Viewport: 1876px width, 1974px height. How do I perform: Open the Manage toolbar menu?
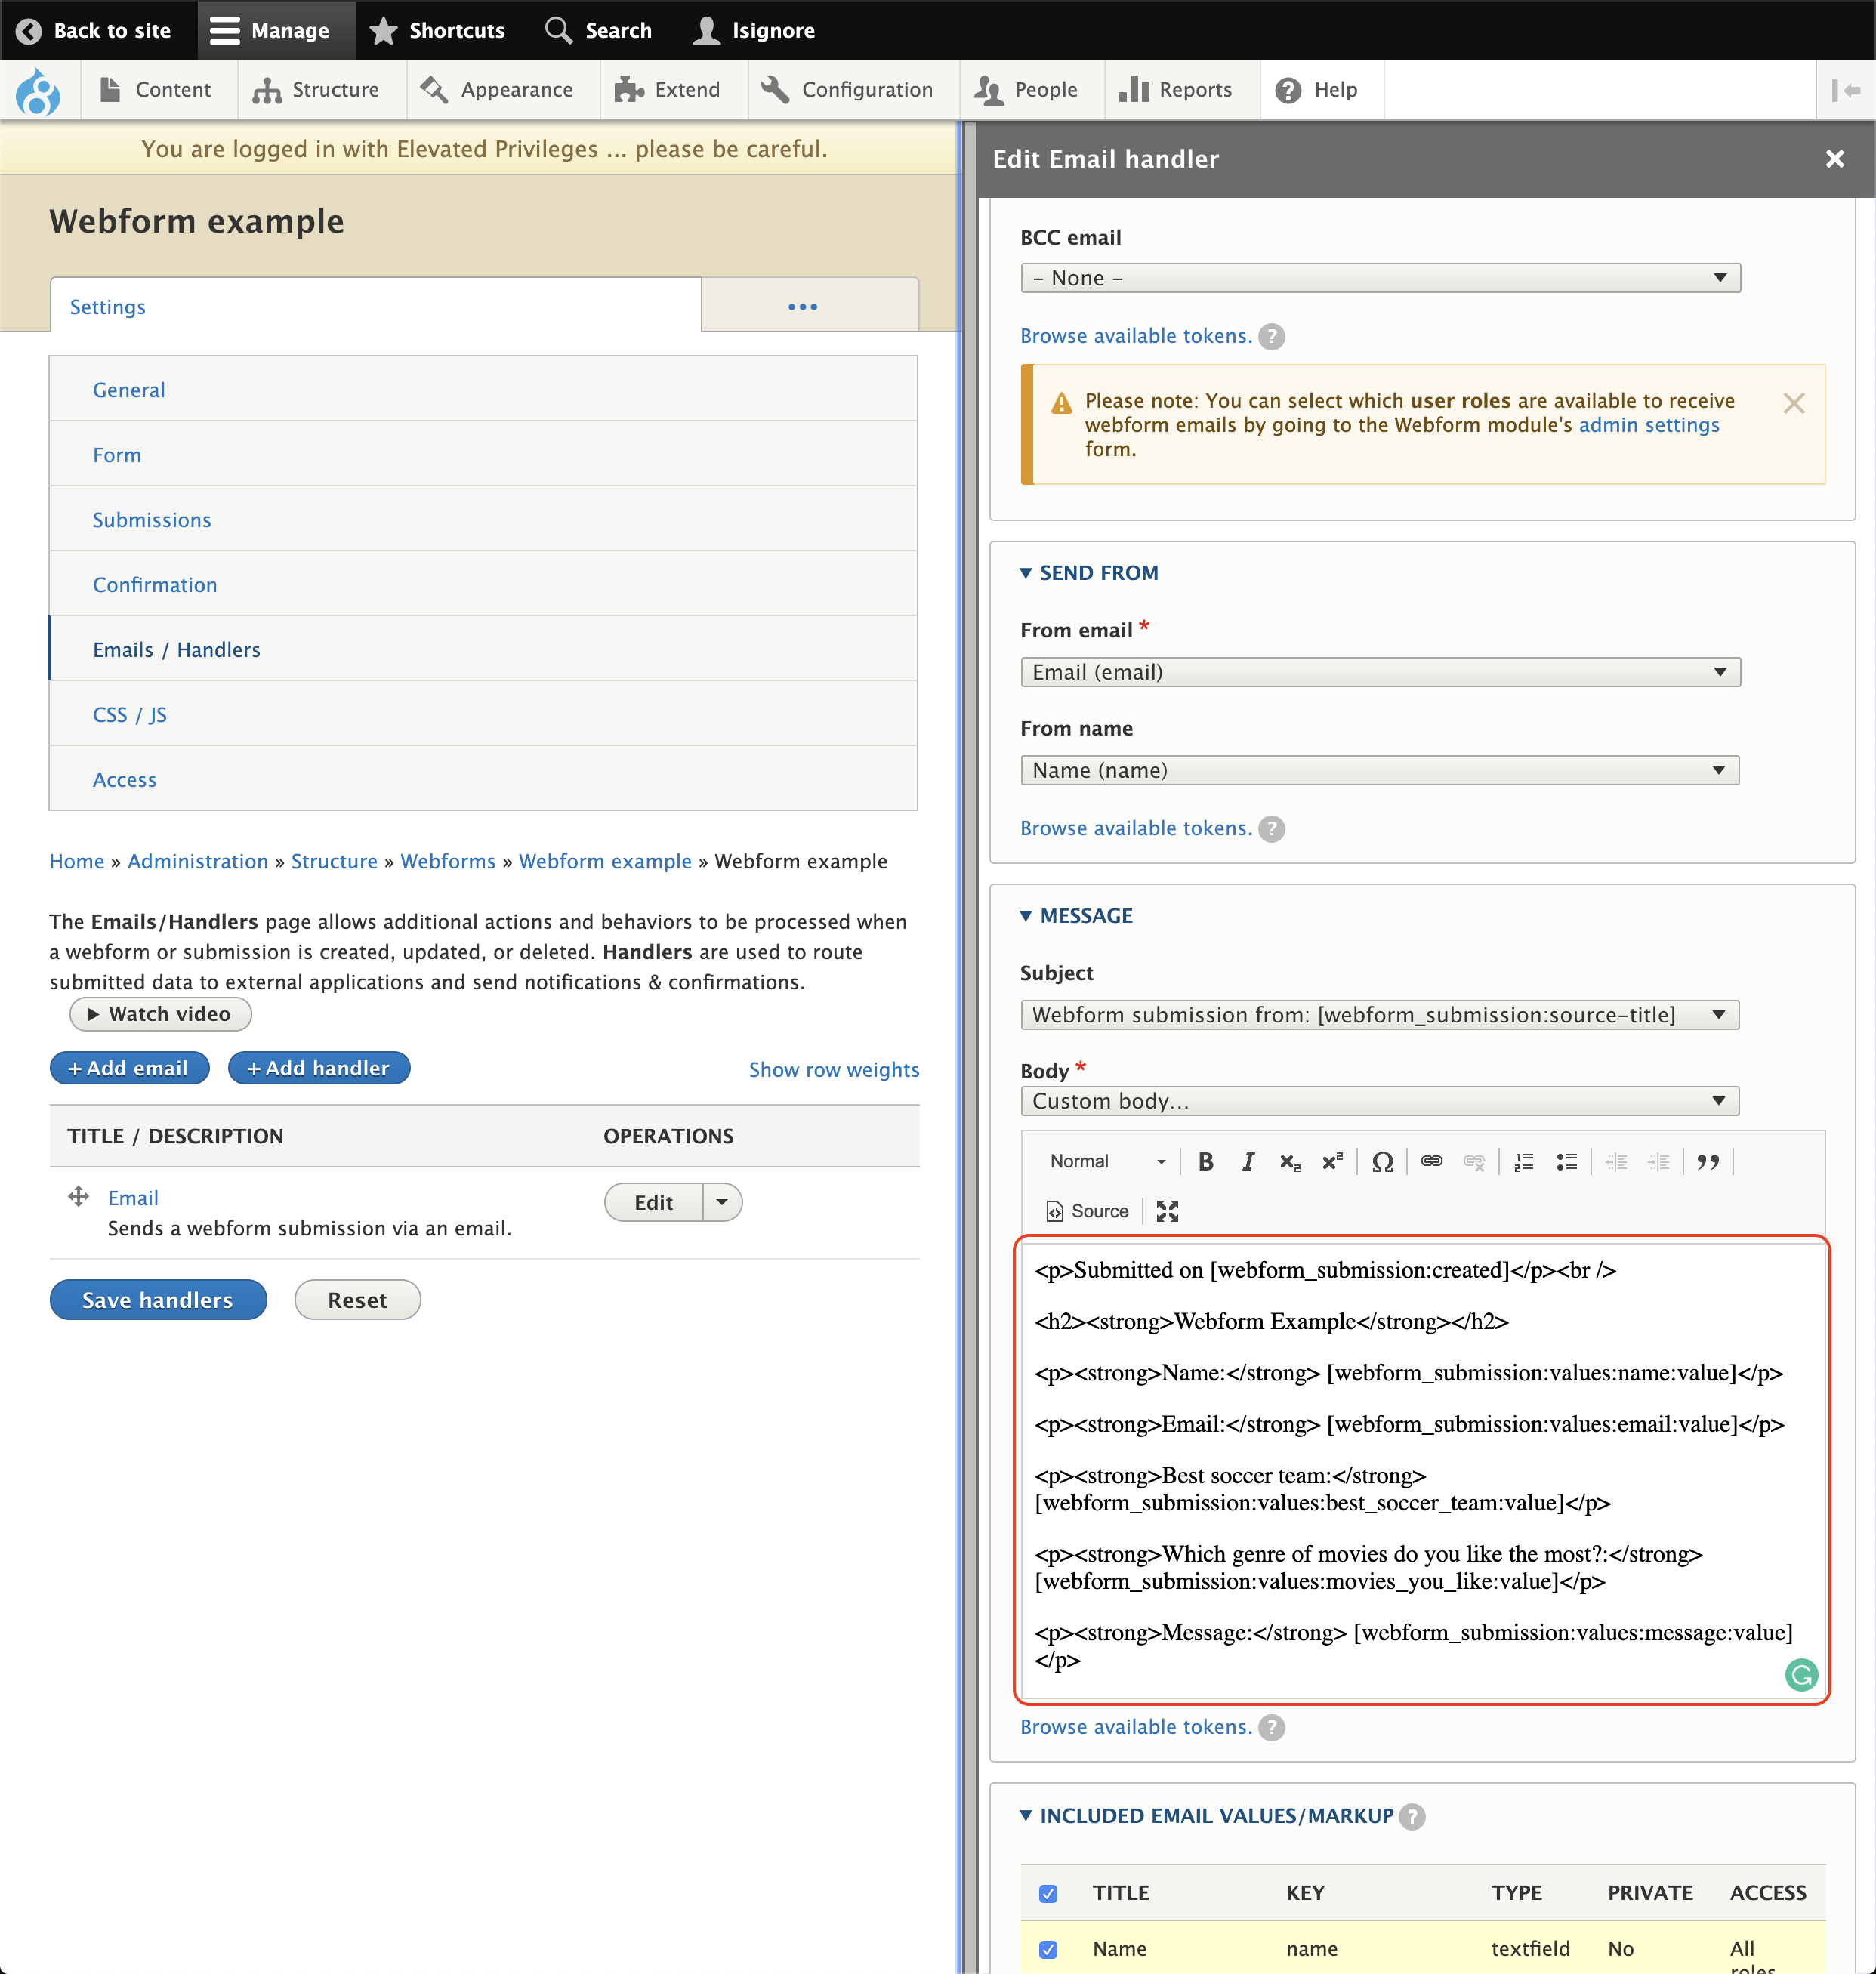[x=276, y=30]
